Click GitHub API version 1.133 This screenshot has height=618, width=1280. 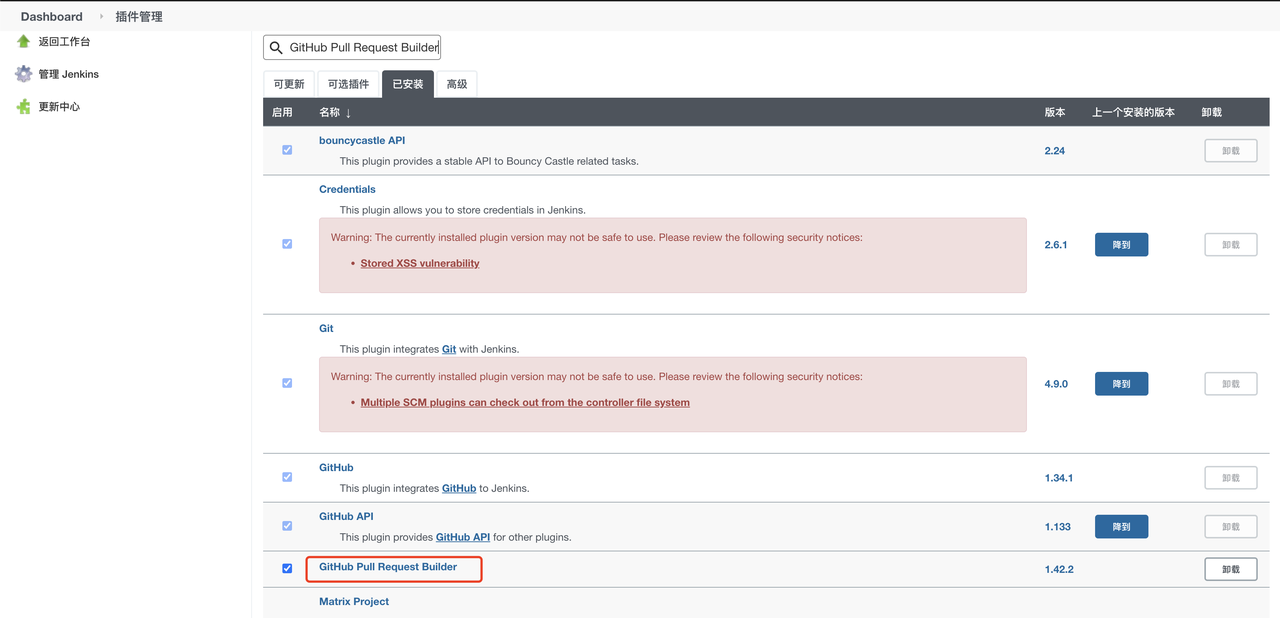click(x=1057, y=527)
